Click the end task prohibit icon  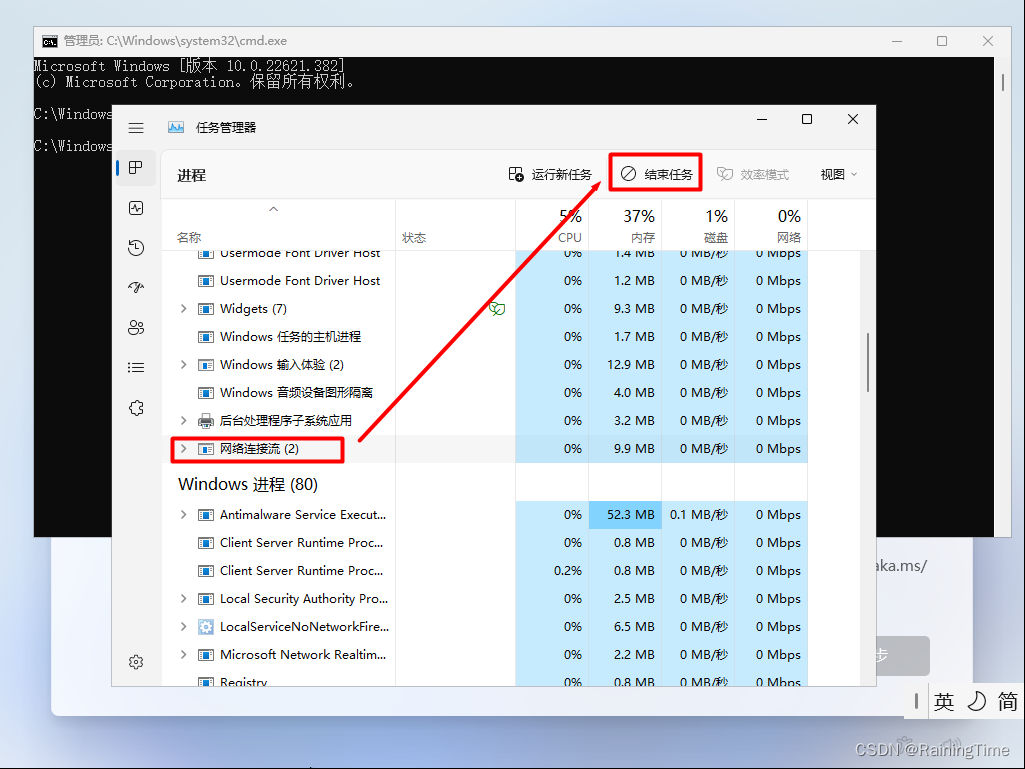(628, 173)
